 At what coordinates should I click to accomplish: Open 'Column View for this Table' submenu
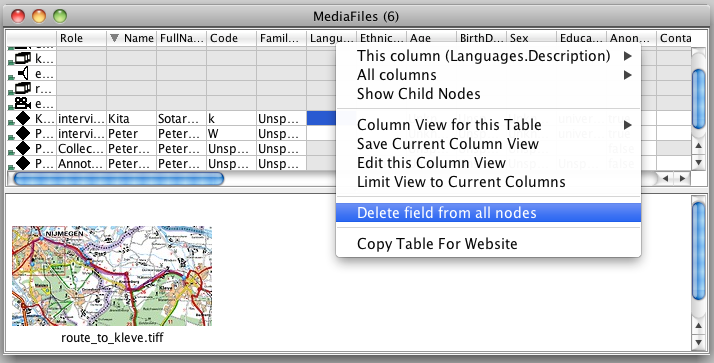pos(488,124)
